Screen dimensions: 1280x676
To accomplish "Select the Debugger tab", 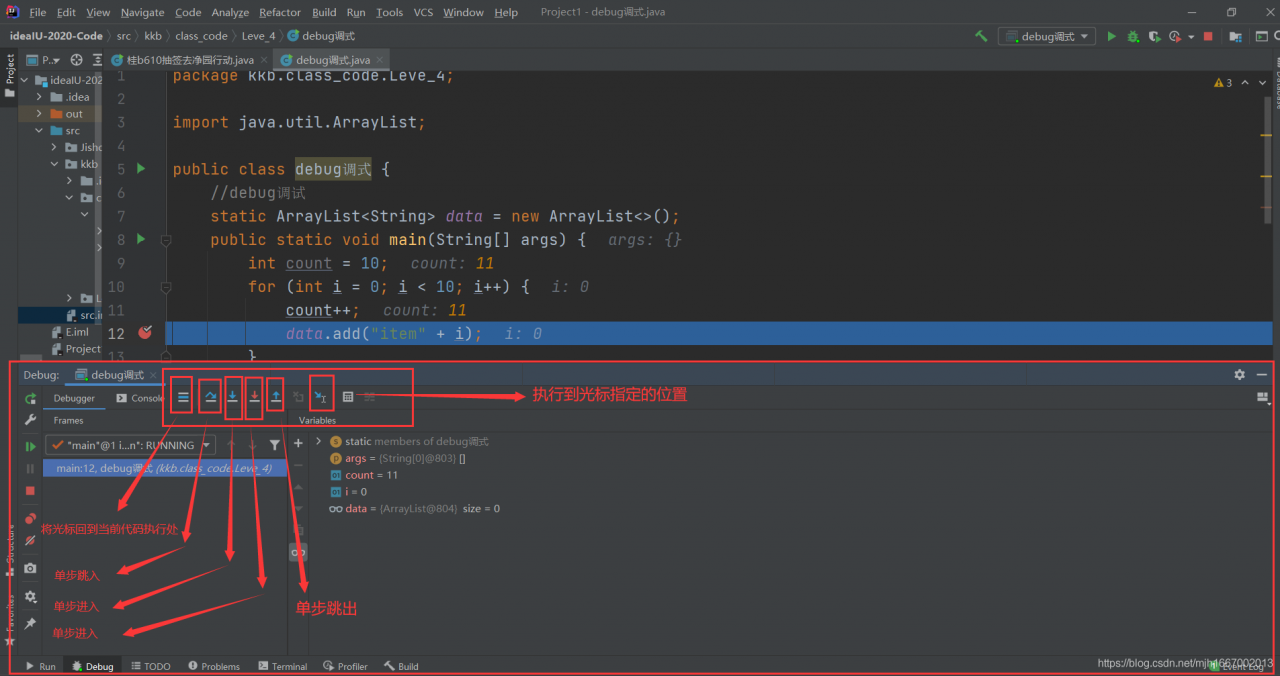I will 74,398.
